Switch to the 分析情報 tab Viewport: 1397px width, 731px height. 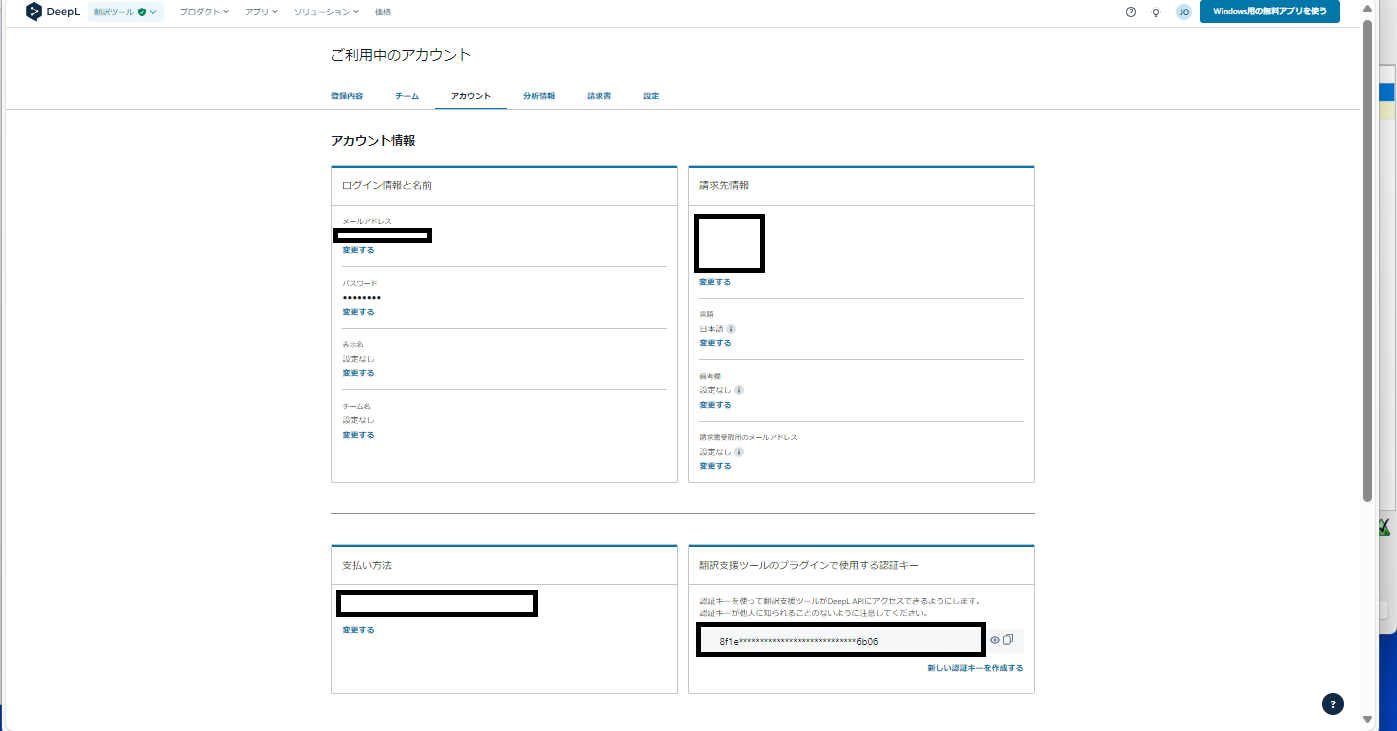539,96
